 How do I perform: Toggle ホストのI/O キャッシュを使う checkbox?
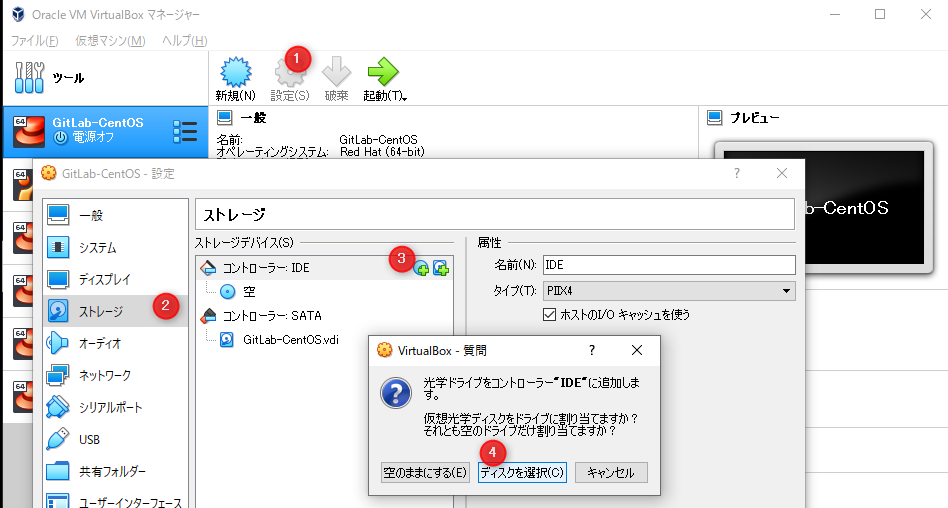click(x=549, y=314)
